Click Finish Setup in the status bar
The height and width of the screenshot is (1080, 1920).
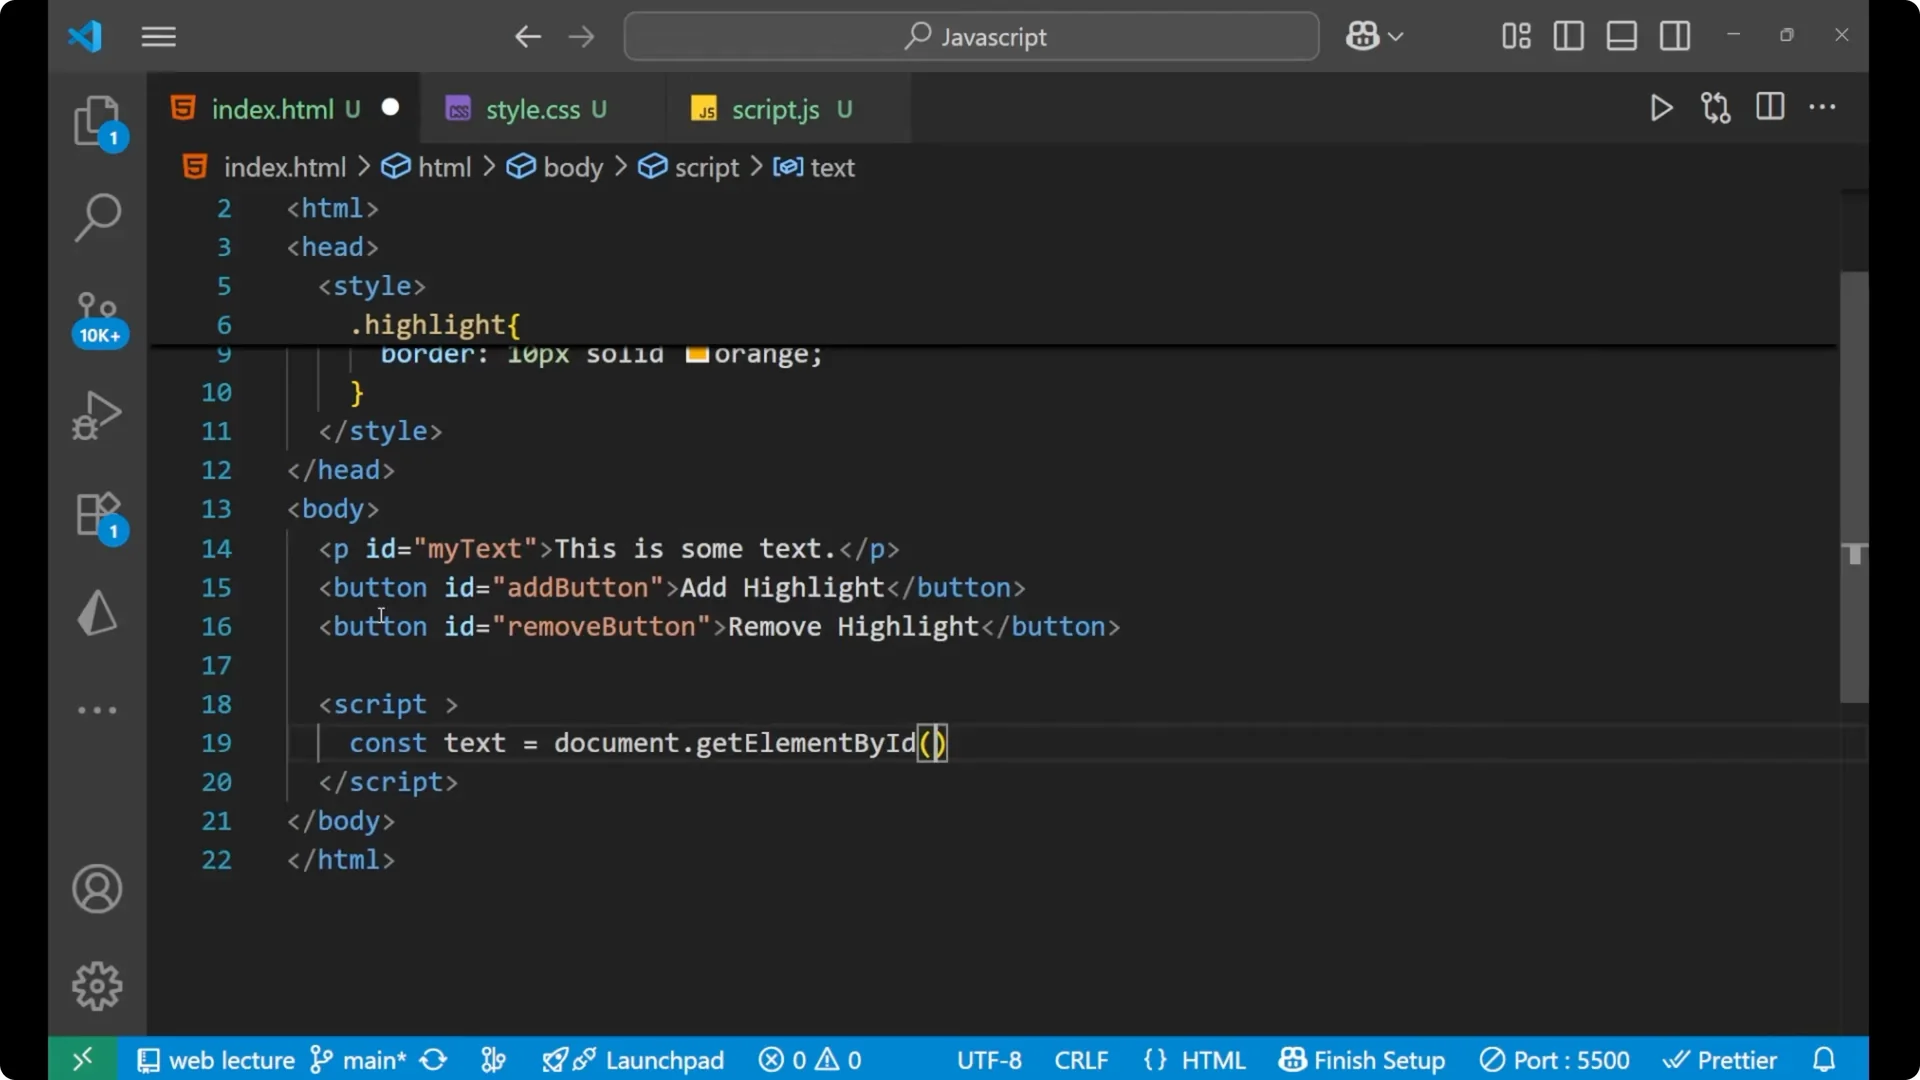click(1362, 1060)
